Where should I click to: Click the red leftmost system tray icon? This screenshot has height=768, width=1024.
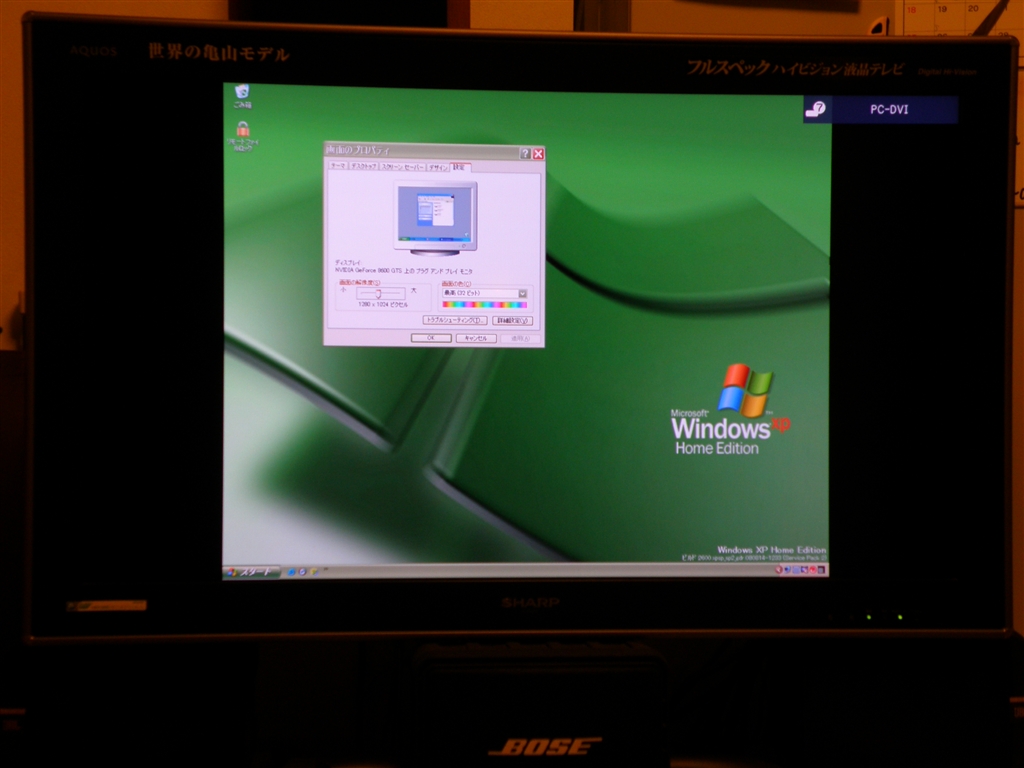coord(778,569)
